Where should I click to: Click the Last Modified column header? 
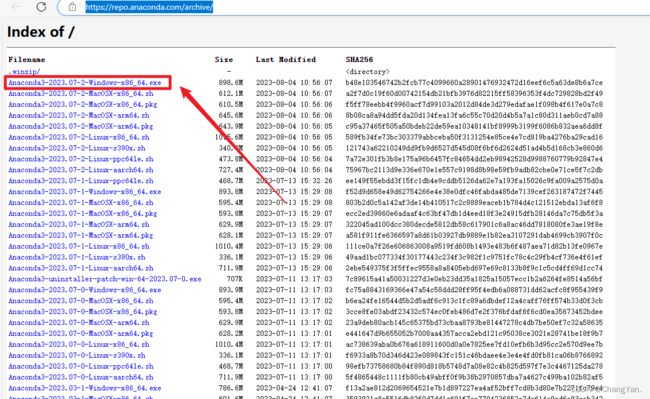(x=286, y=60)
